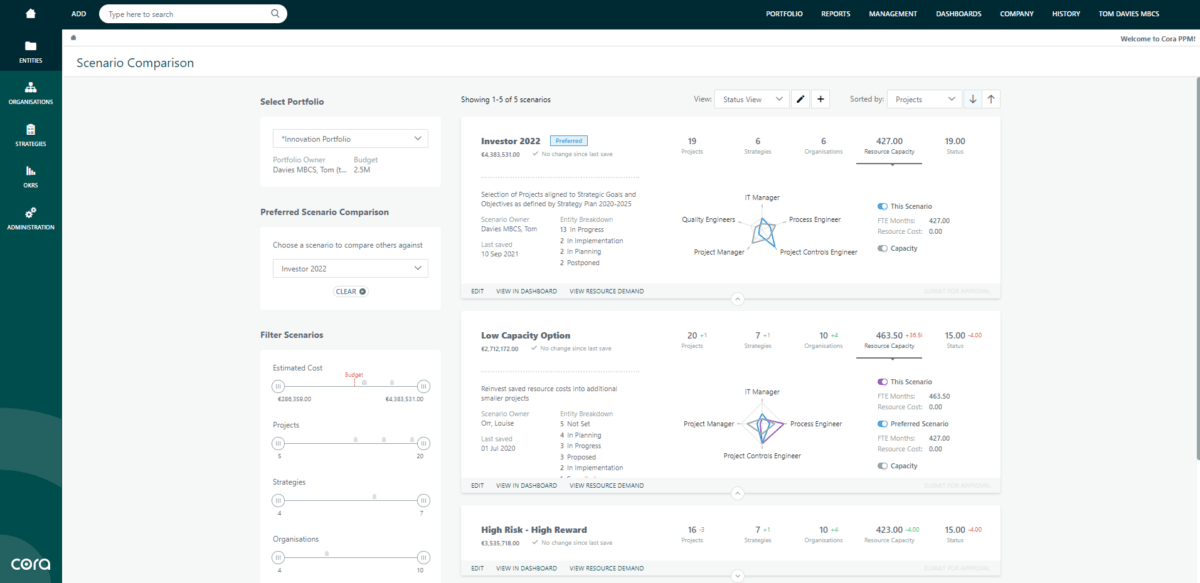The image size is (1200, 583).
Task: Open the Management menu
Action: 893,14
